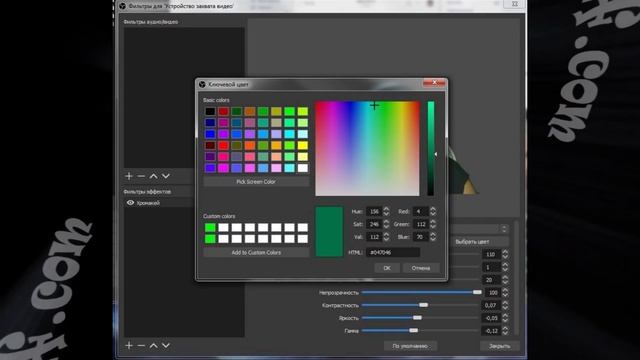640x360 pixels.
Task: Click the Контрастность contrast slider
Action: 421,305
